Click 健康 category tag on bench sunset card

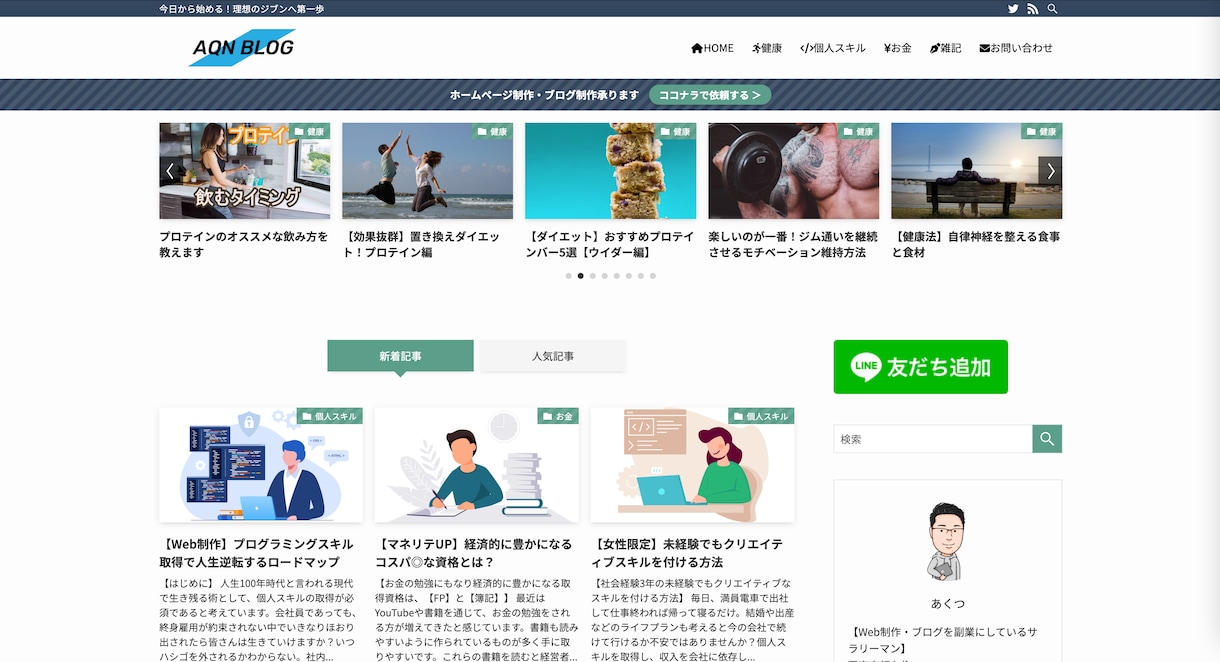[1041, 131]
